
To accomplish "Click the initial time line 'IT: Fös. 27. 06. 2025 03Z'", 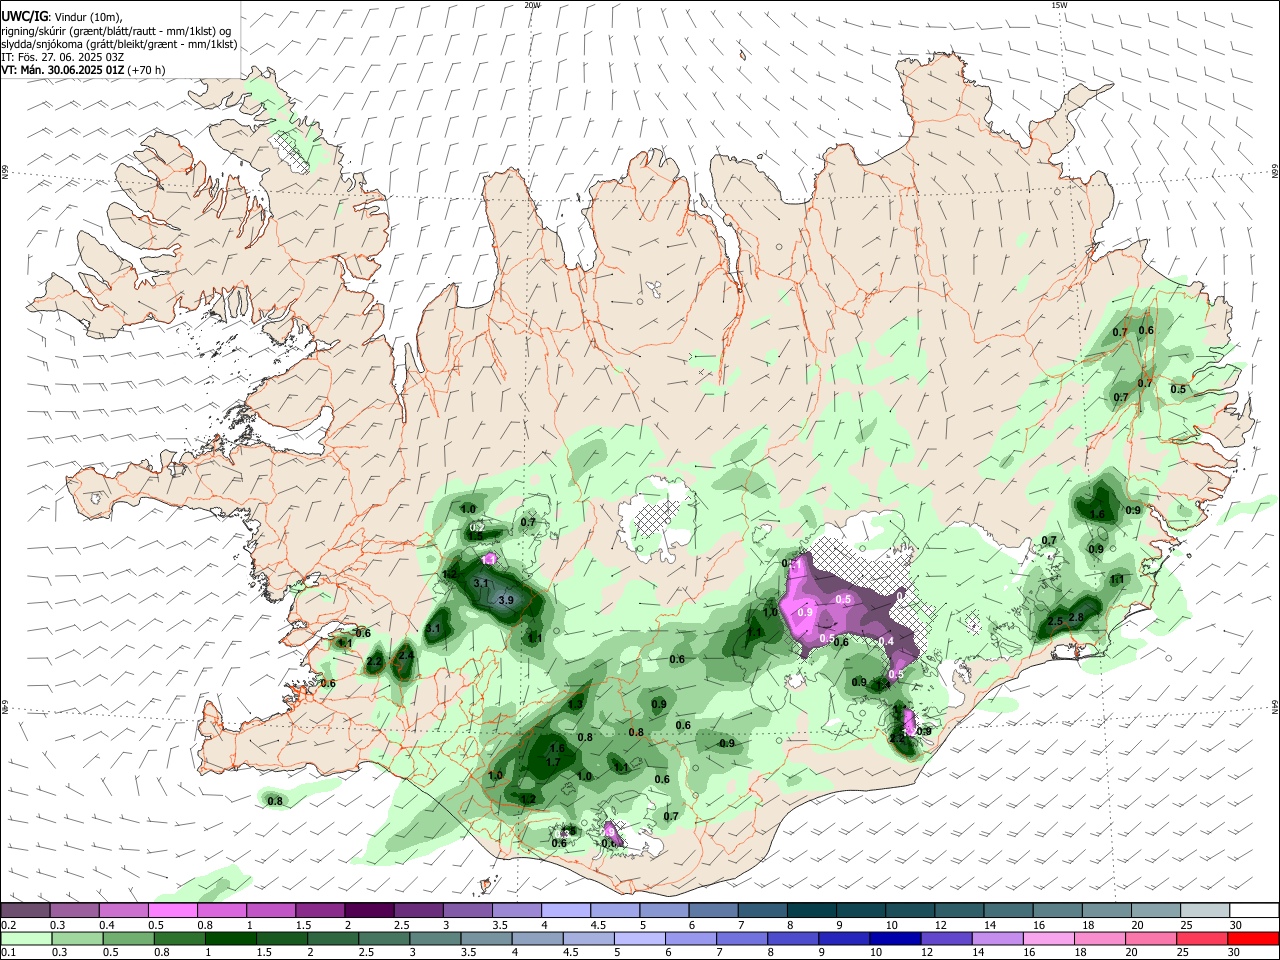I will pos(63,57).
